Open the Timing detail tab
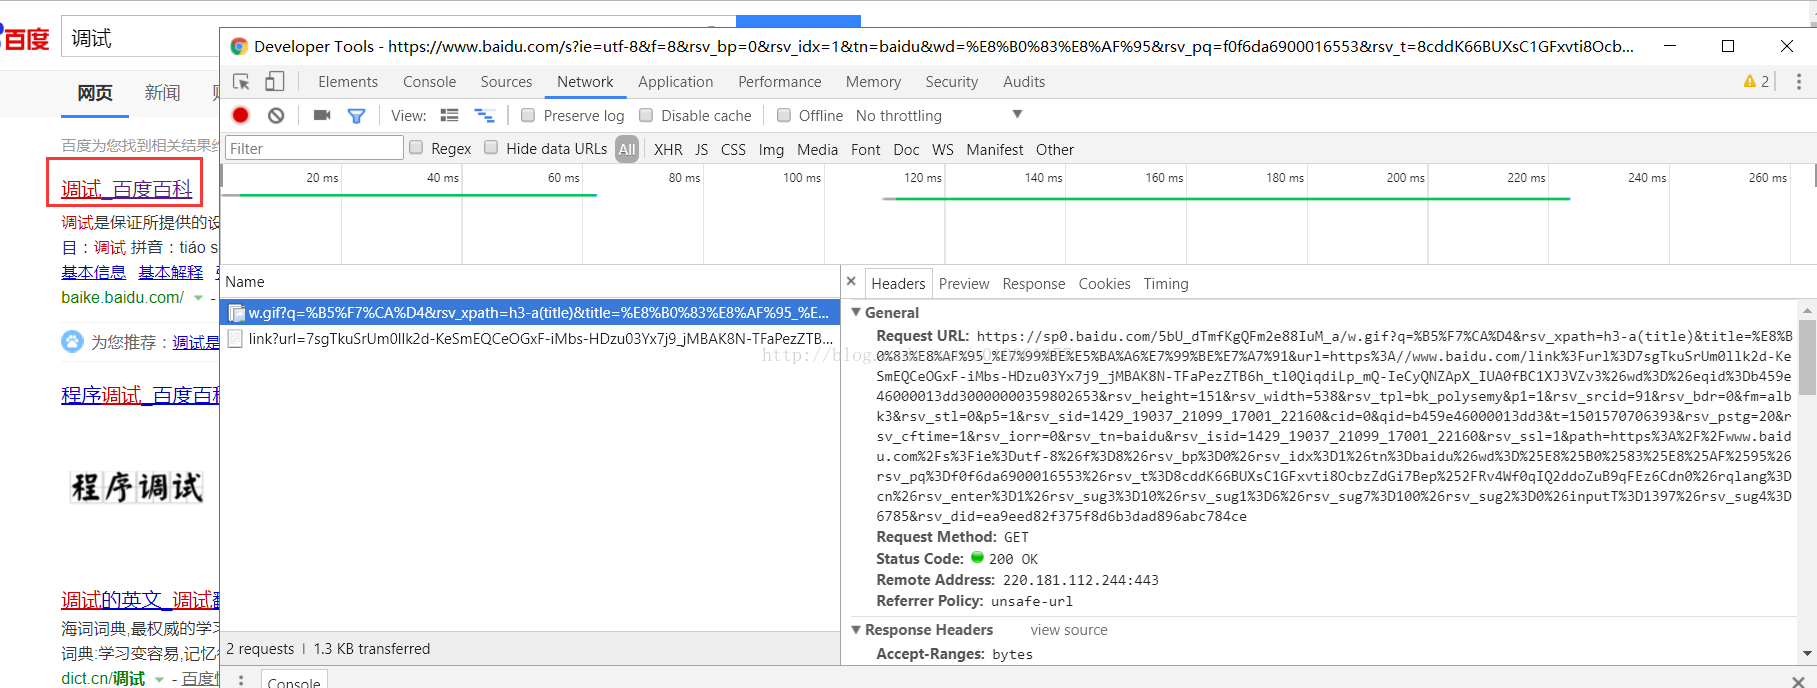The height and width of the screenshot is (688, 1817). [x=1166, y=284]
